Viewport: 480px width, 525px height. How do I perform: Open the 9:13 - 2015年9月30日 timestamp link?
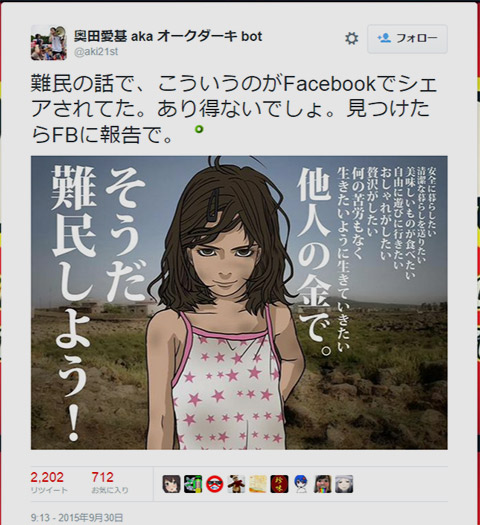coord(77,518)
